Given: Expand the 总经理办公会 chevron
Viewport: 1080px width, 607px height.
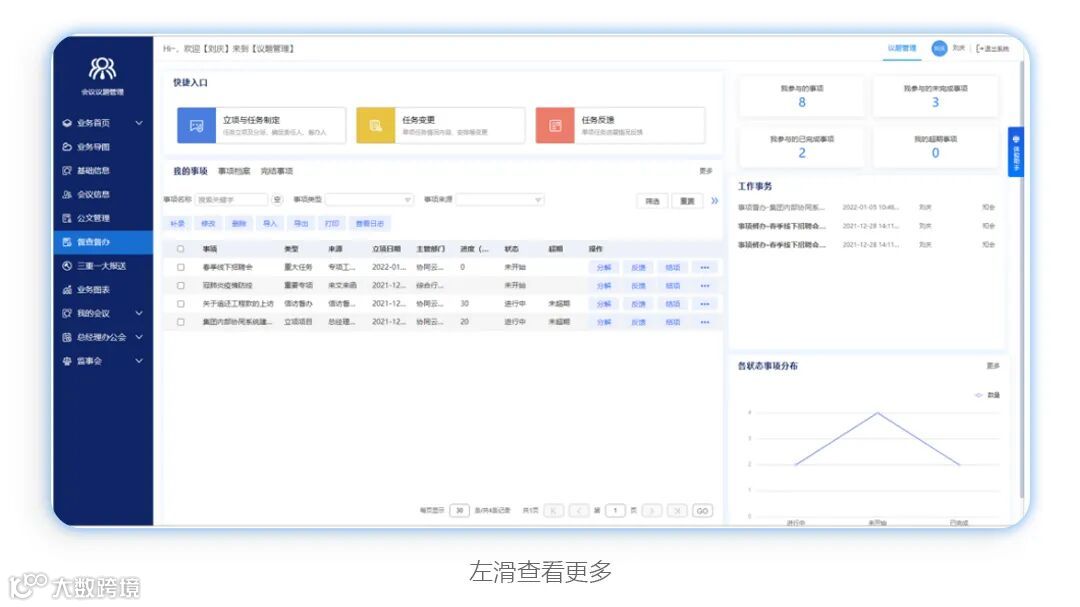Looking at the screenshot, I should tap(139, 337).
